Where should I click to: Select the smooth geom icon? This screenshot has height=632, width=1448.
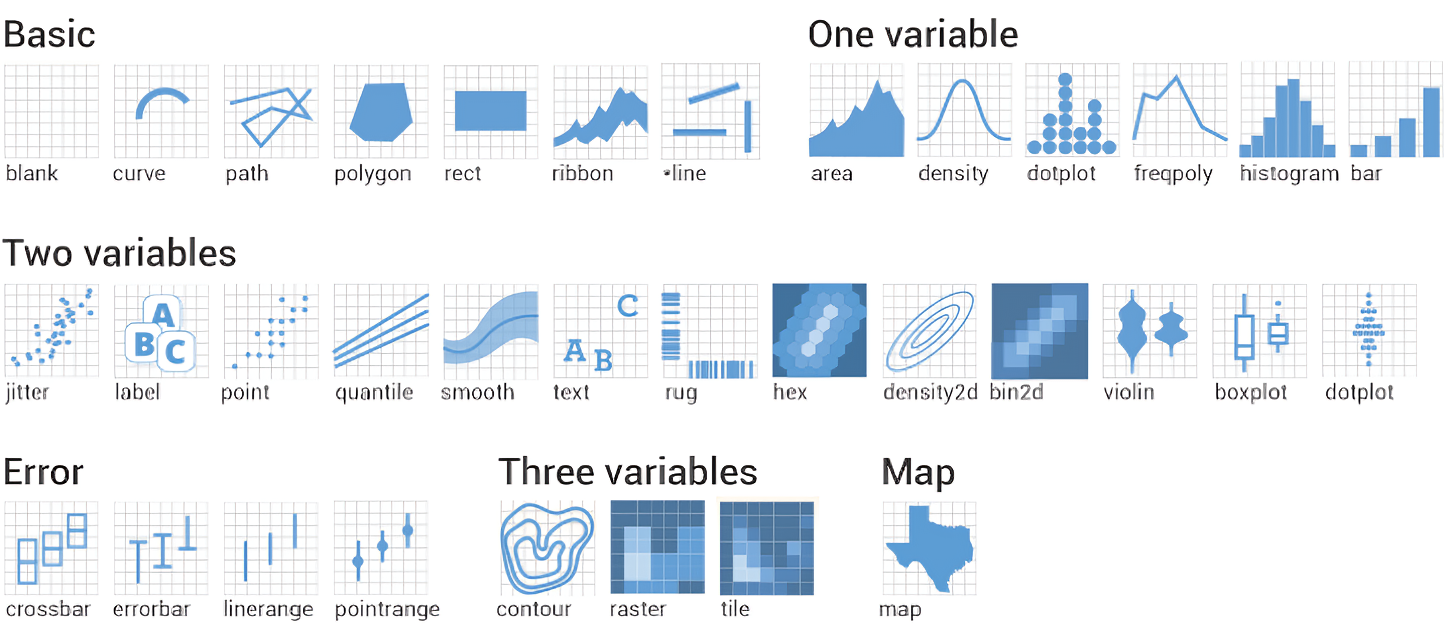tap(491, 330)
